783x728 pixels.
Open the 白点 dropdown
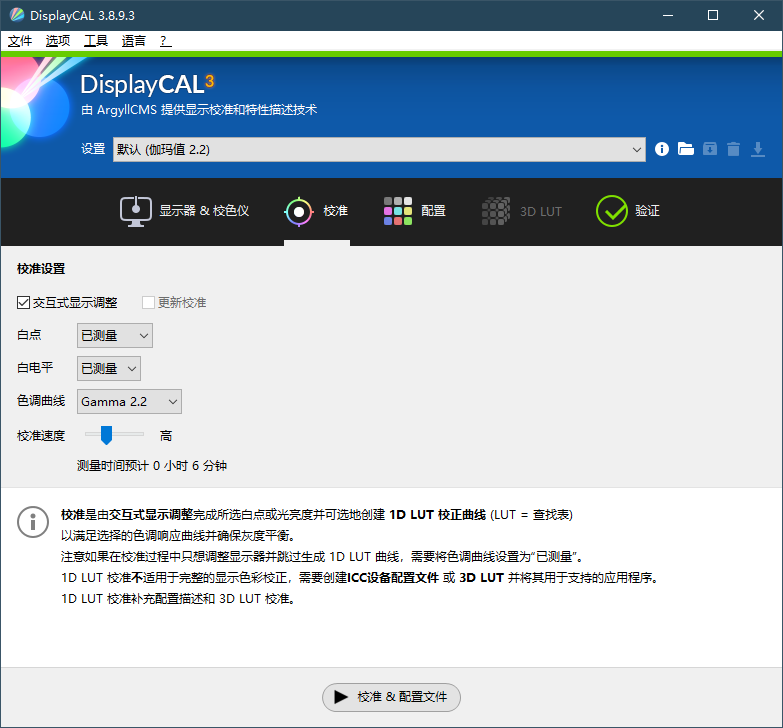(115, 336)
